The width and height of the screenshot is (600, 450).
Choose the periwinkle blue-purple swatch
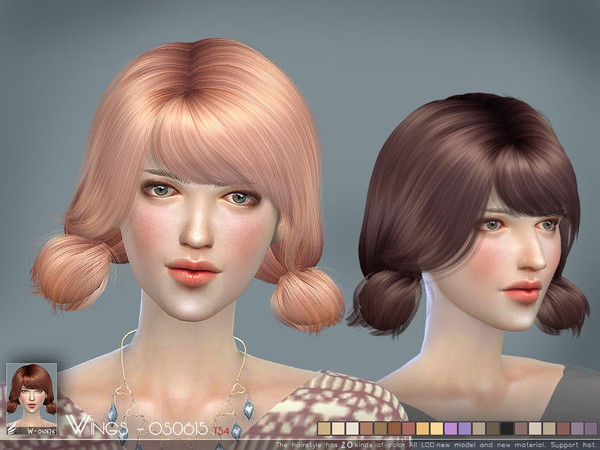(x=465, y=428)
